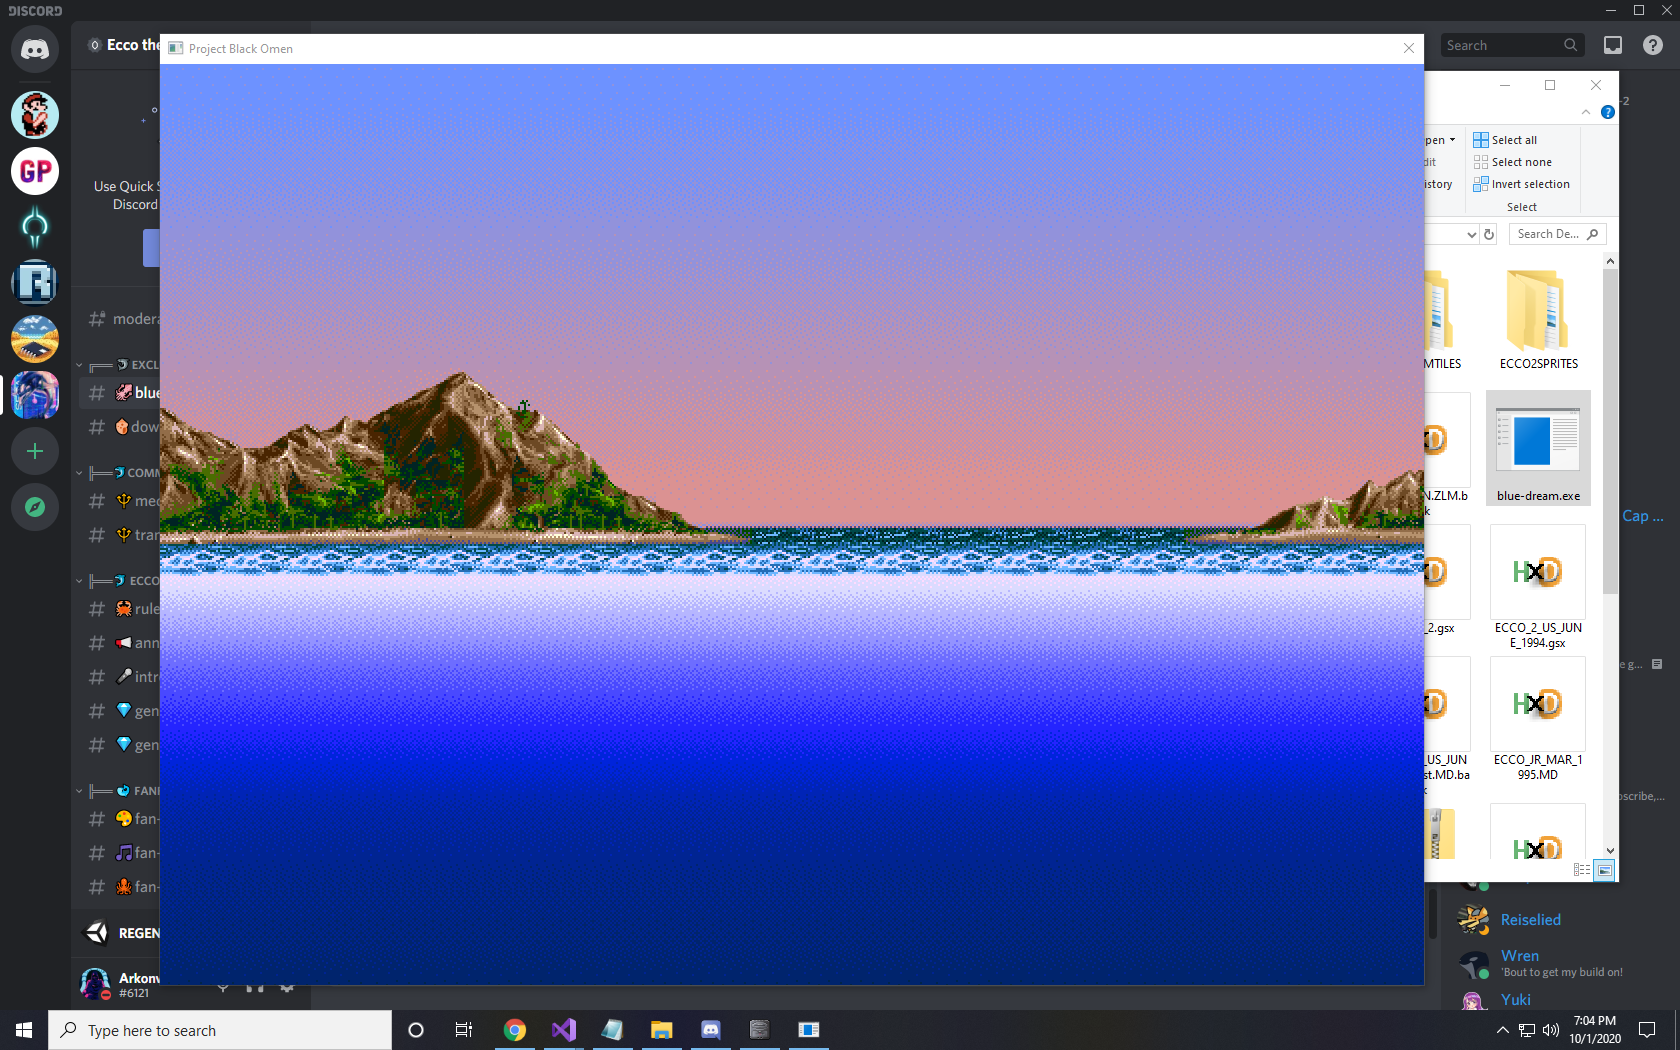Open member Wren's profile
1680x1050 pixels.
coord(1540,963)
